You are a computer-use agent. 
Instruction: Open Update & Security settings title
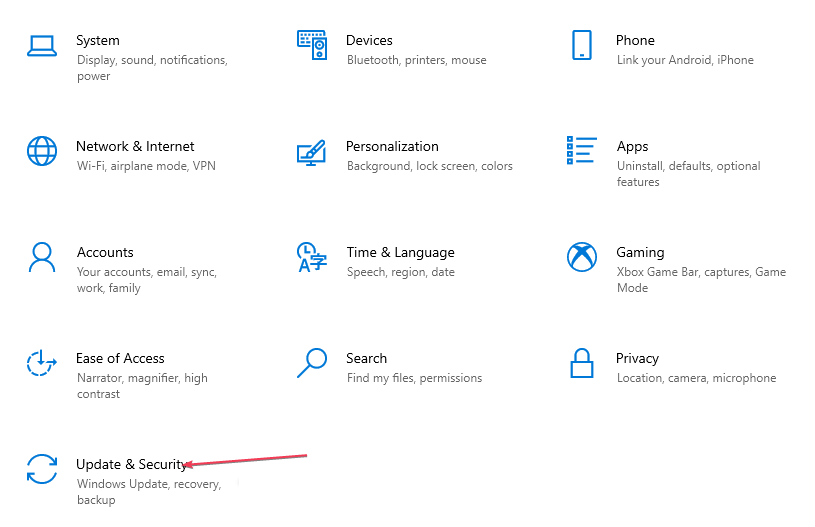point(131,465)
